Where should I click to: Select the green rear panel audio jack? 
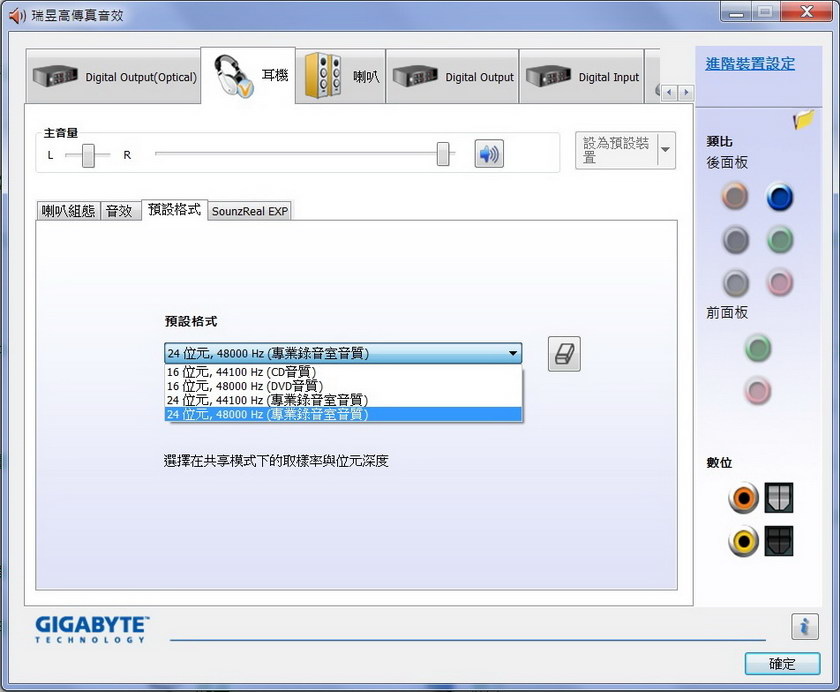[x=779, y=239]
